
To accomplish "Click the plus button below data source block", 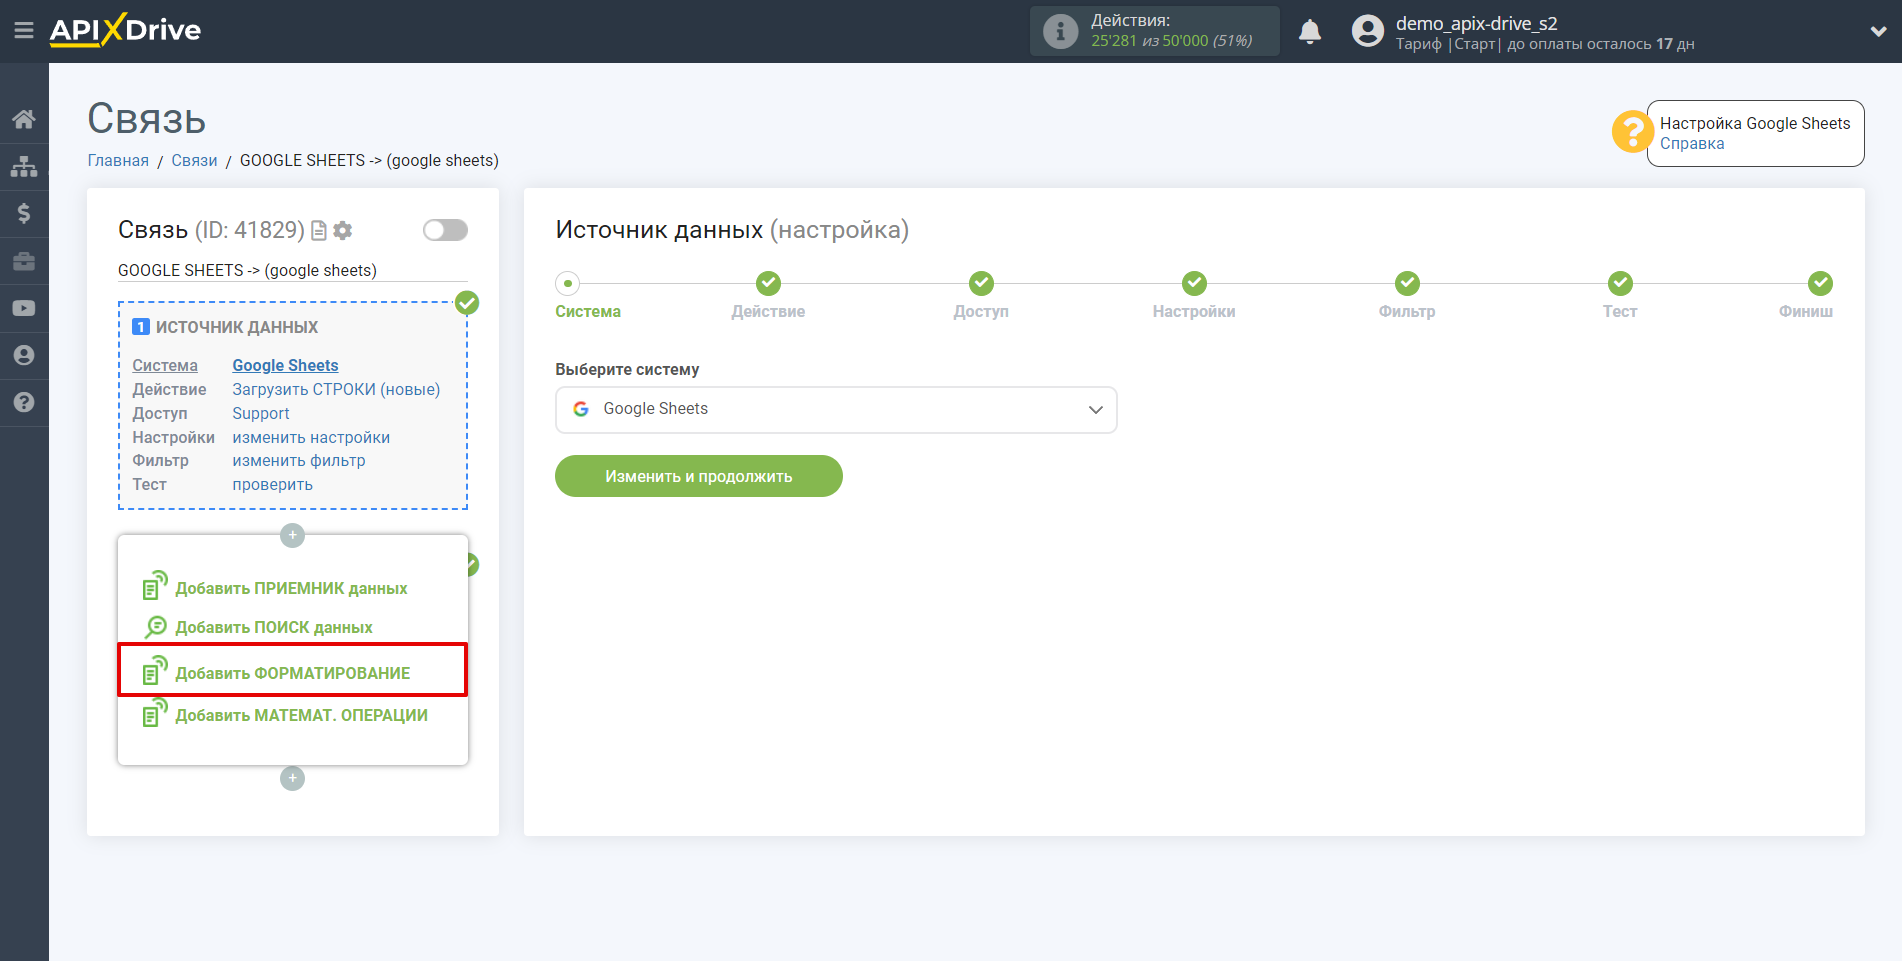I will [x=292, y=535].
